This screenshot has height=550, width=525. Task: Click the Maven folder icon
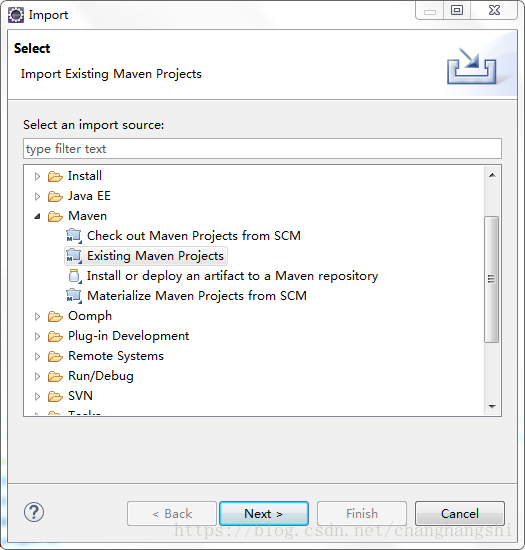click(55, 216)
